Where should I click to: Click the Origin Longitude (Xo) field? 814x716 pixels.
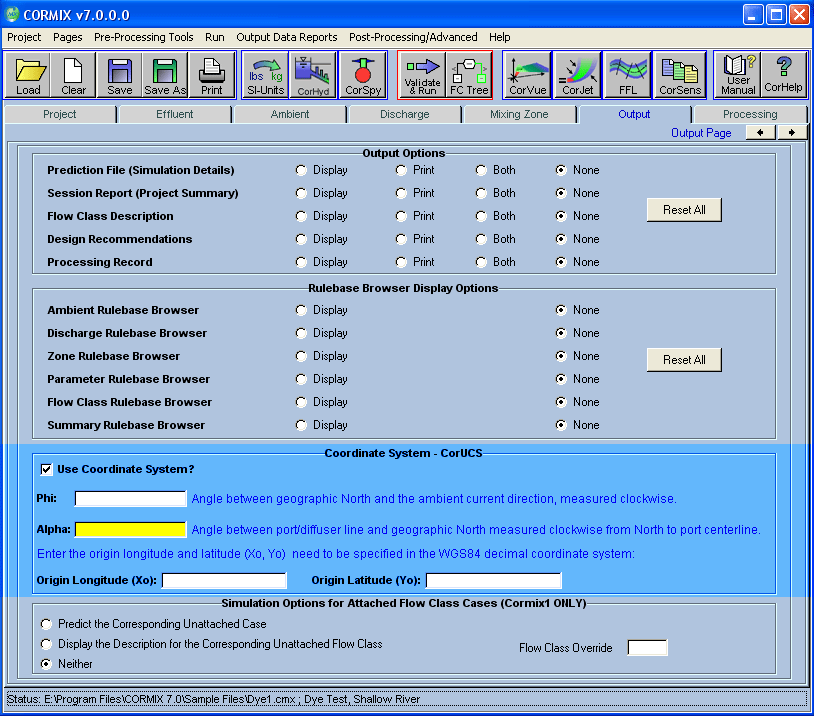(224, 580)
